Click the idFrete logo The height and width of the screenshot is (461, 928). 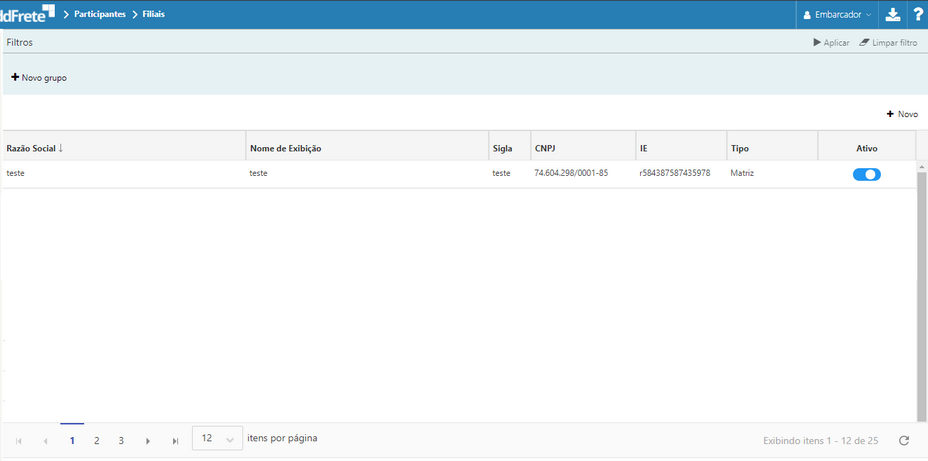tap(28, 13)
